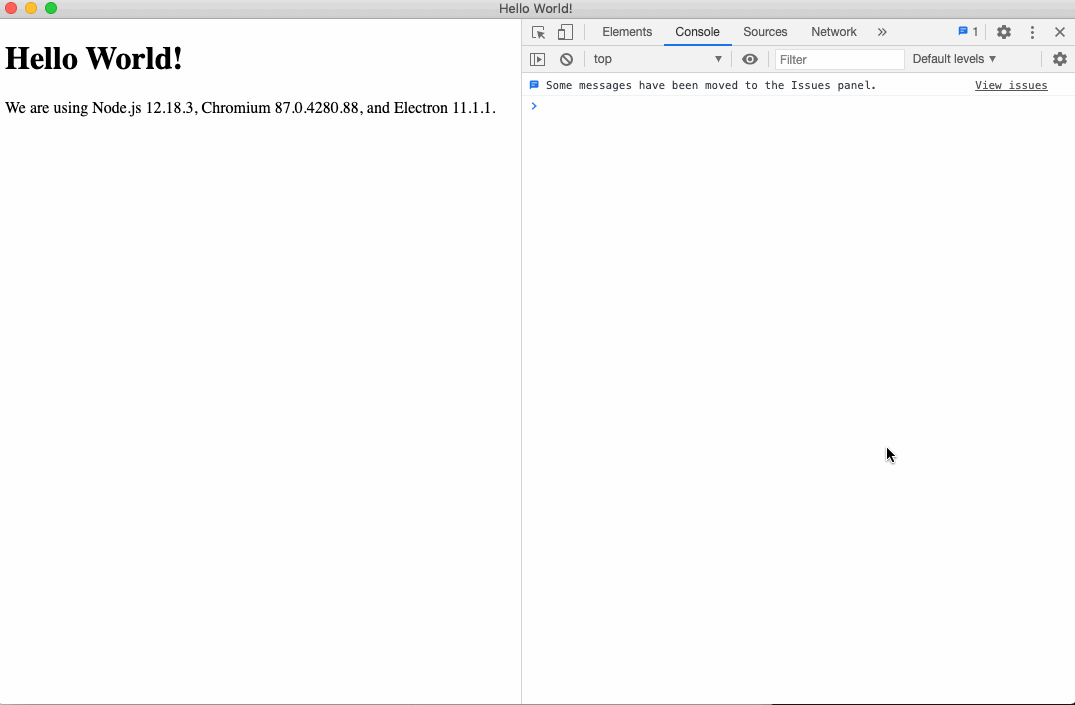Toggle the live expression eye icon

point(750,60)
